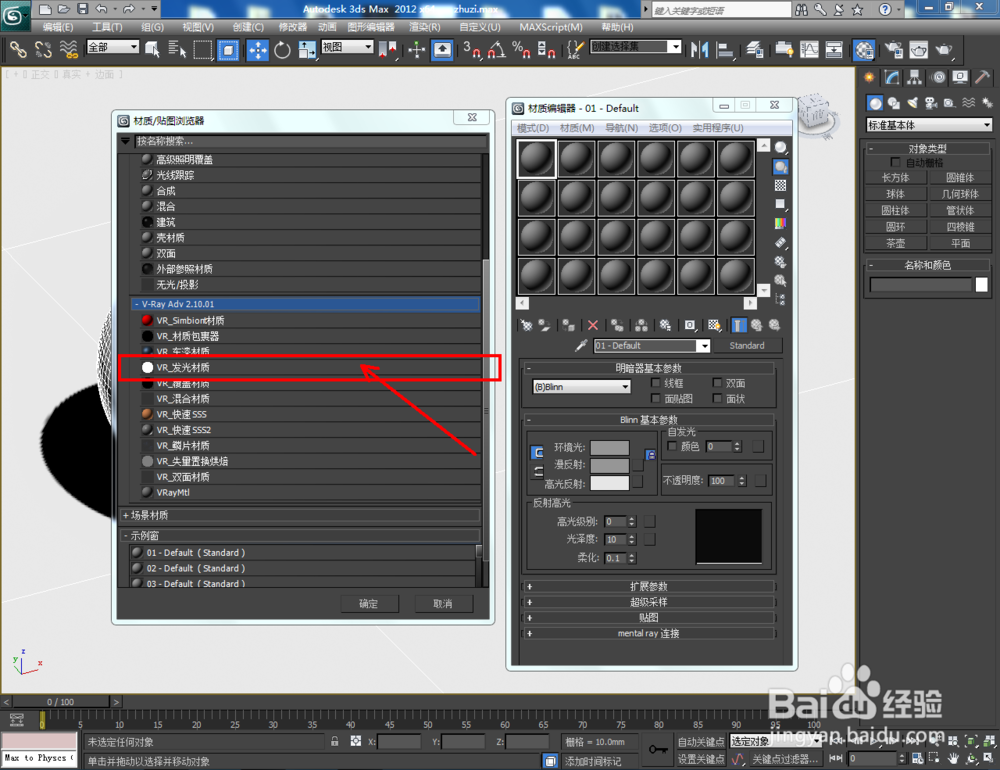Image resolution: width=1000 pixels, height=770 pixels.
Task: Click 确定 button in material browser
Action: [369, 603]
